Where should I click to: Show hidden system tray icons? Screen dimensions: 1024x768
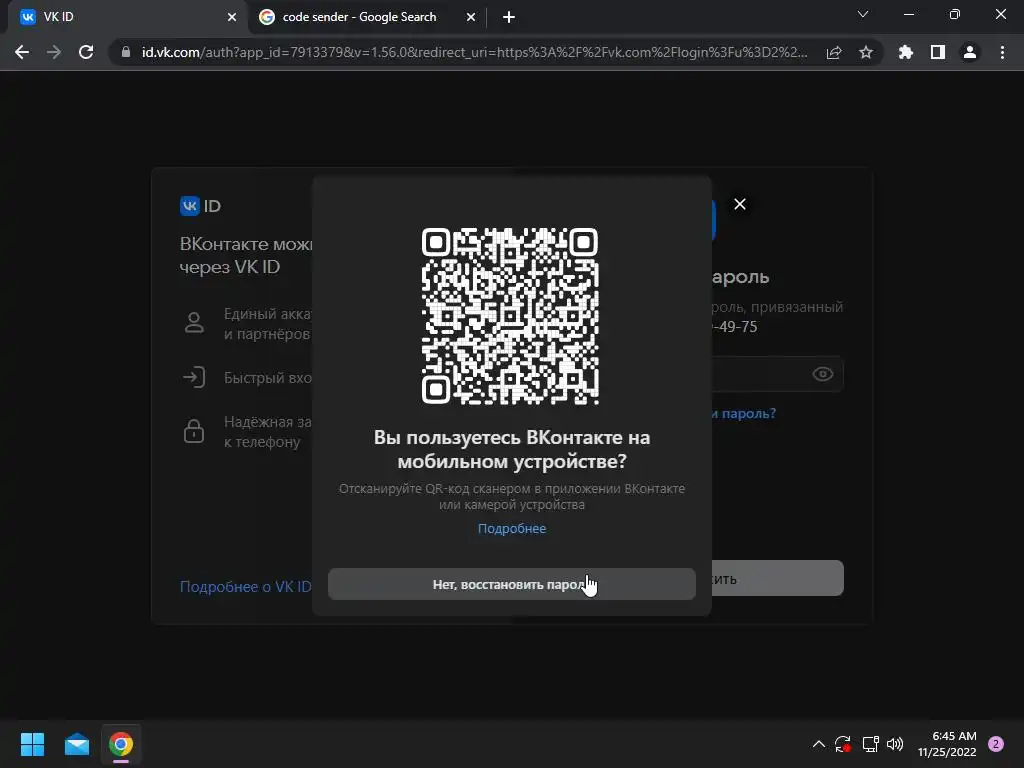[x=818, y=744]
